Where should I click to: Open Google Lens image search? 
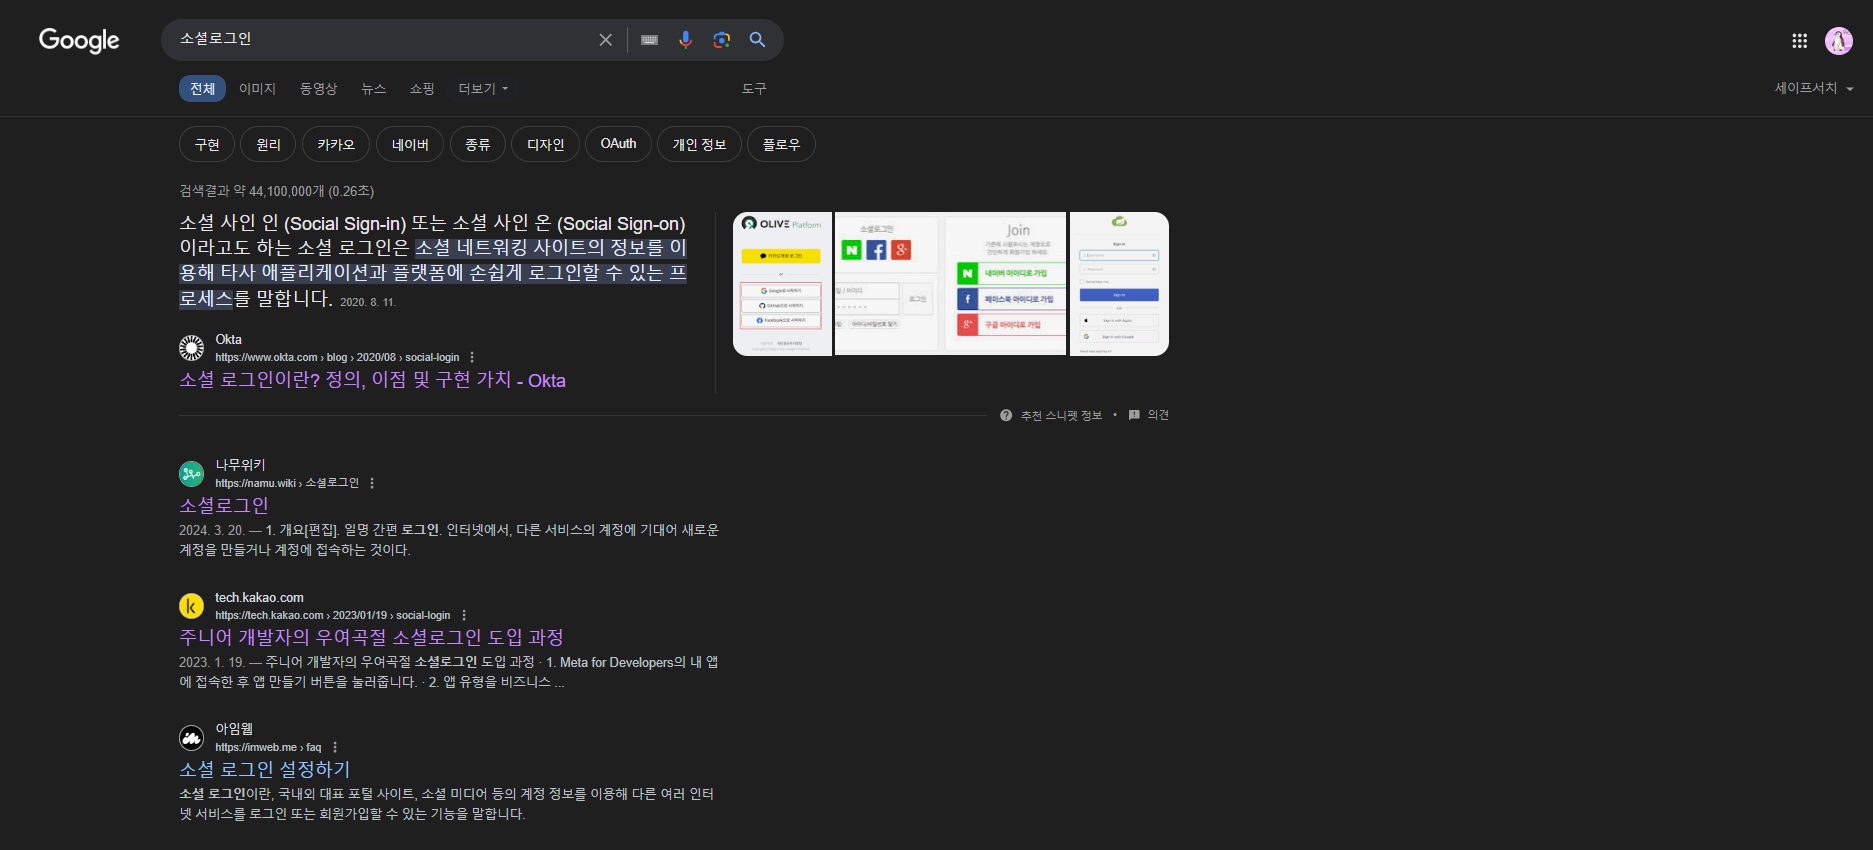point(721,40)
